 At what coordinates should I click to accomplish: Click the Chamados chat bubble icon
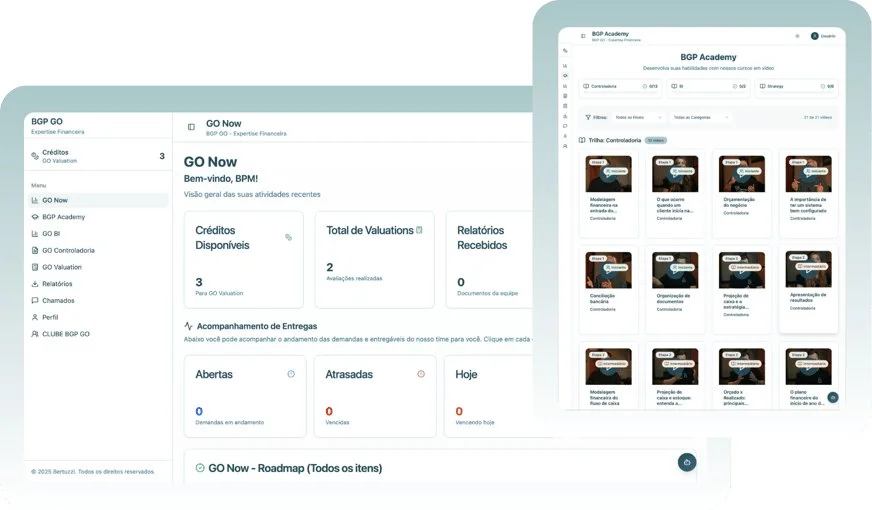35,300
